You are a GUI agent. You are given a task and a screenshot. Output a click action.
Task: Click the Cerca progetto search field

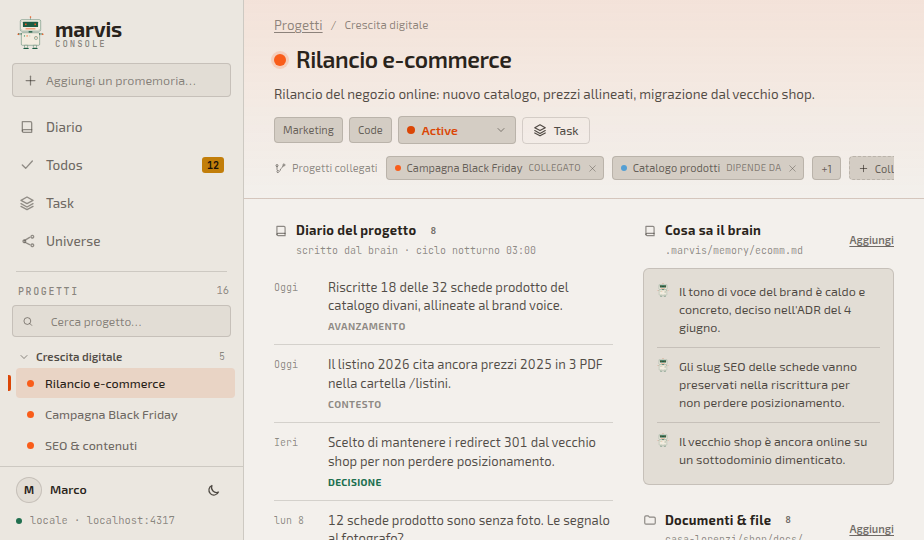tap(121, 321)
